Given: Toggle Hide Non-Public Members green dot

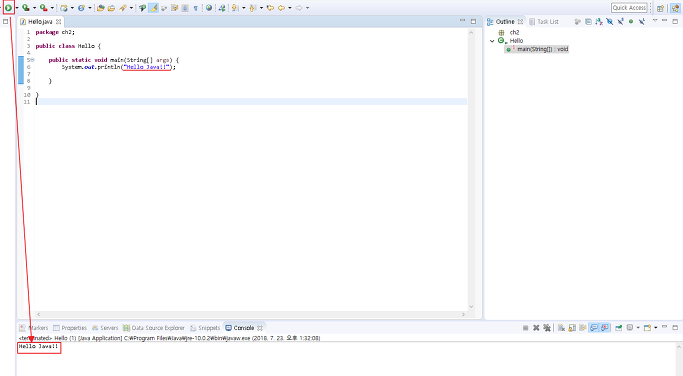Looking at the screenshot, I should 631,21.
